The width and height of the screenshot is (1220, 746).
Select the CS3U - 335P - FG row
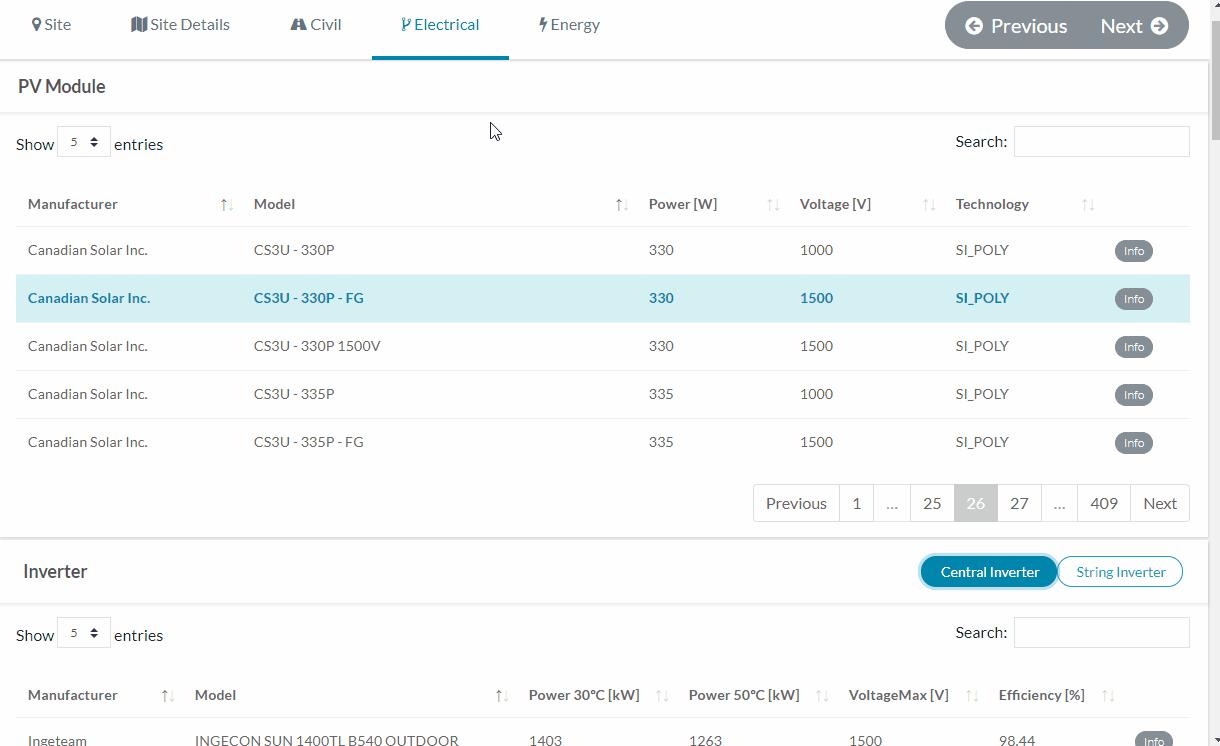[603, 442]
